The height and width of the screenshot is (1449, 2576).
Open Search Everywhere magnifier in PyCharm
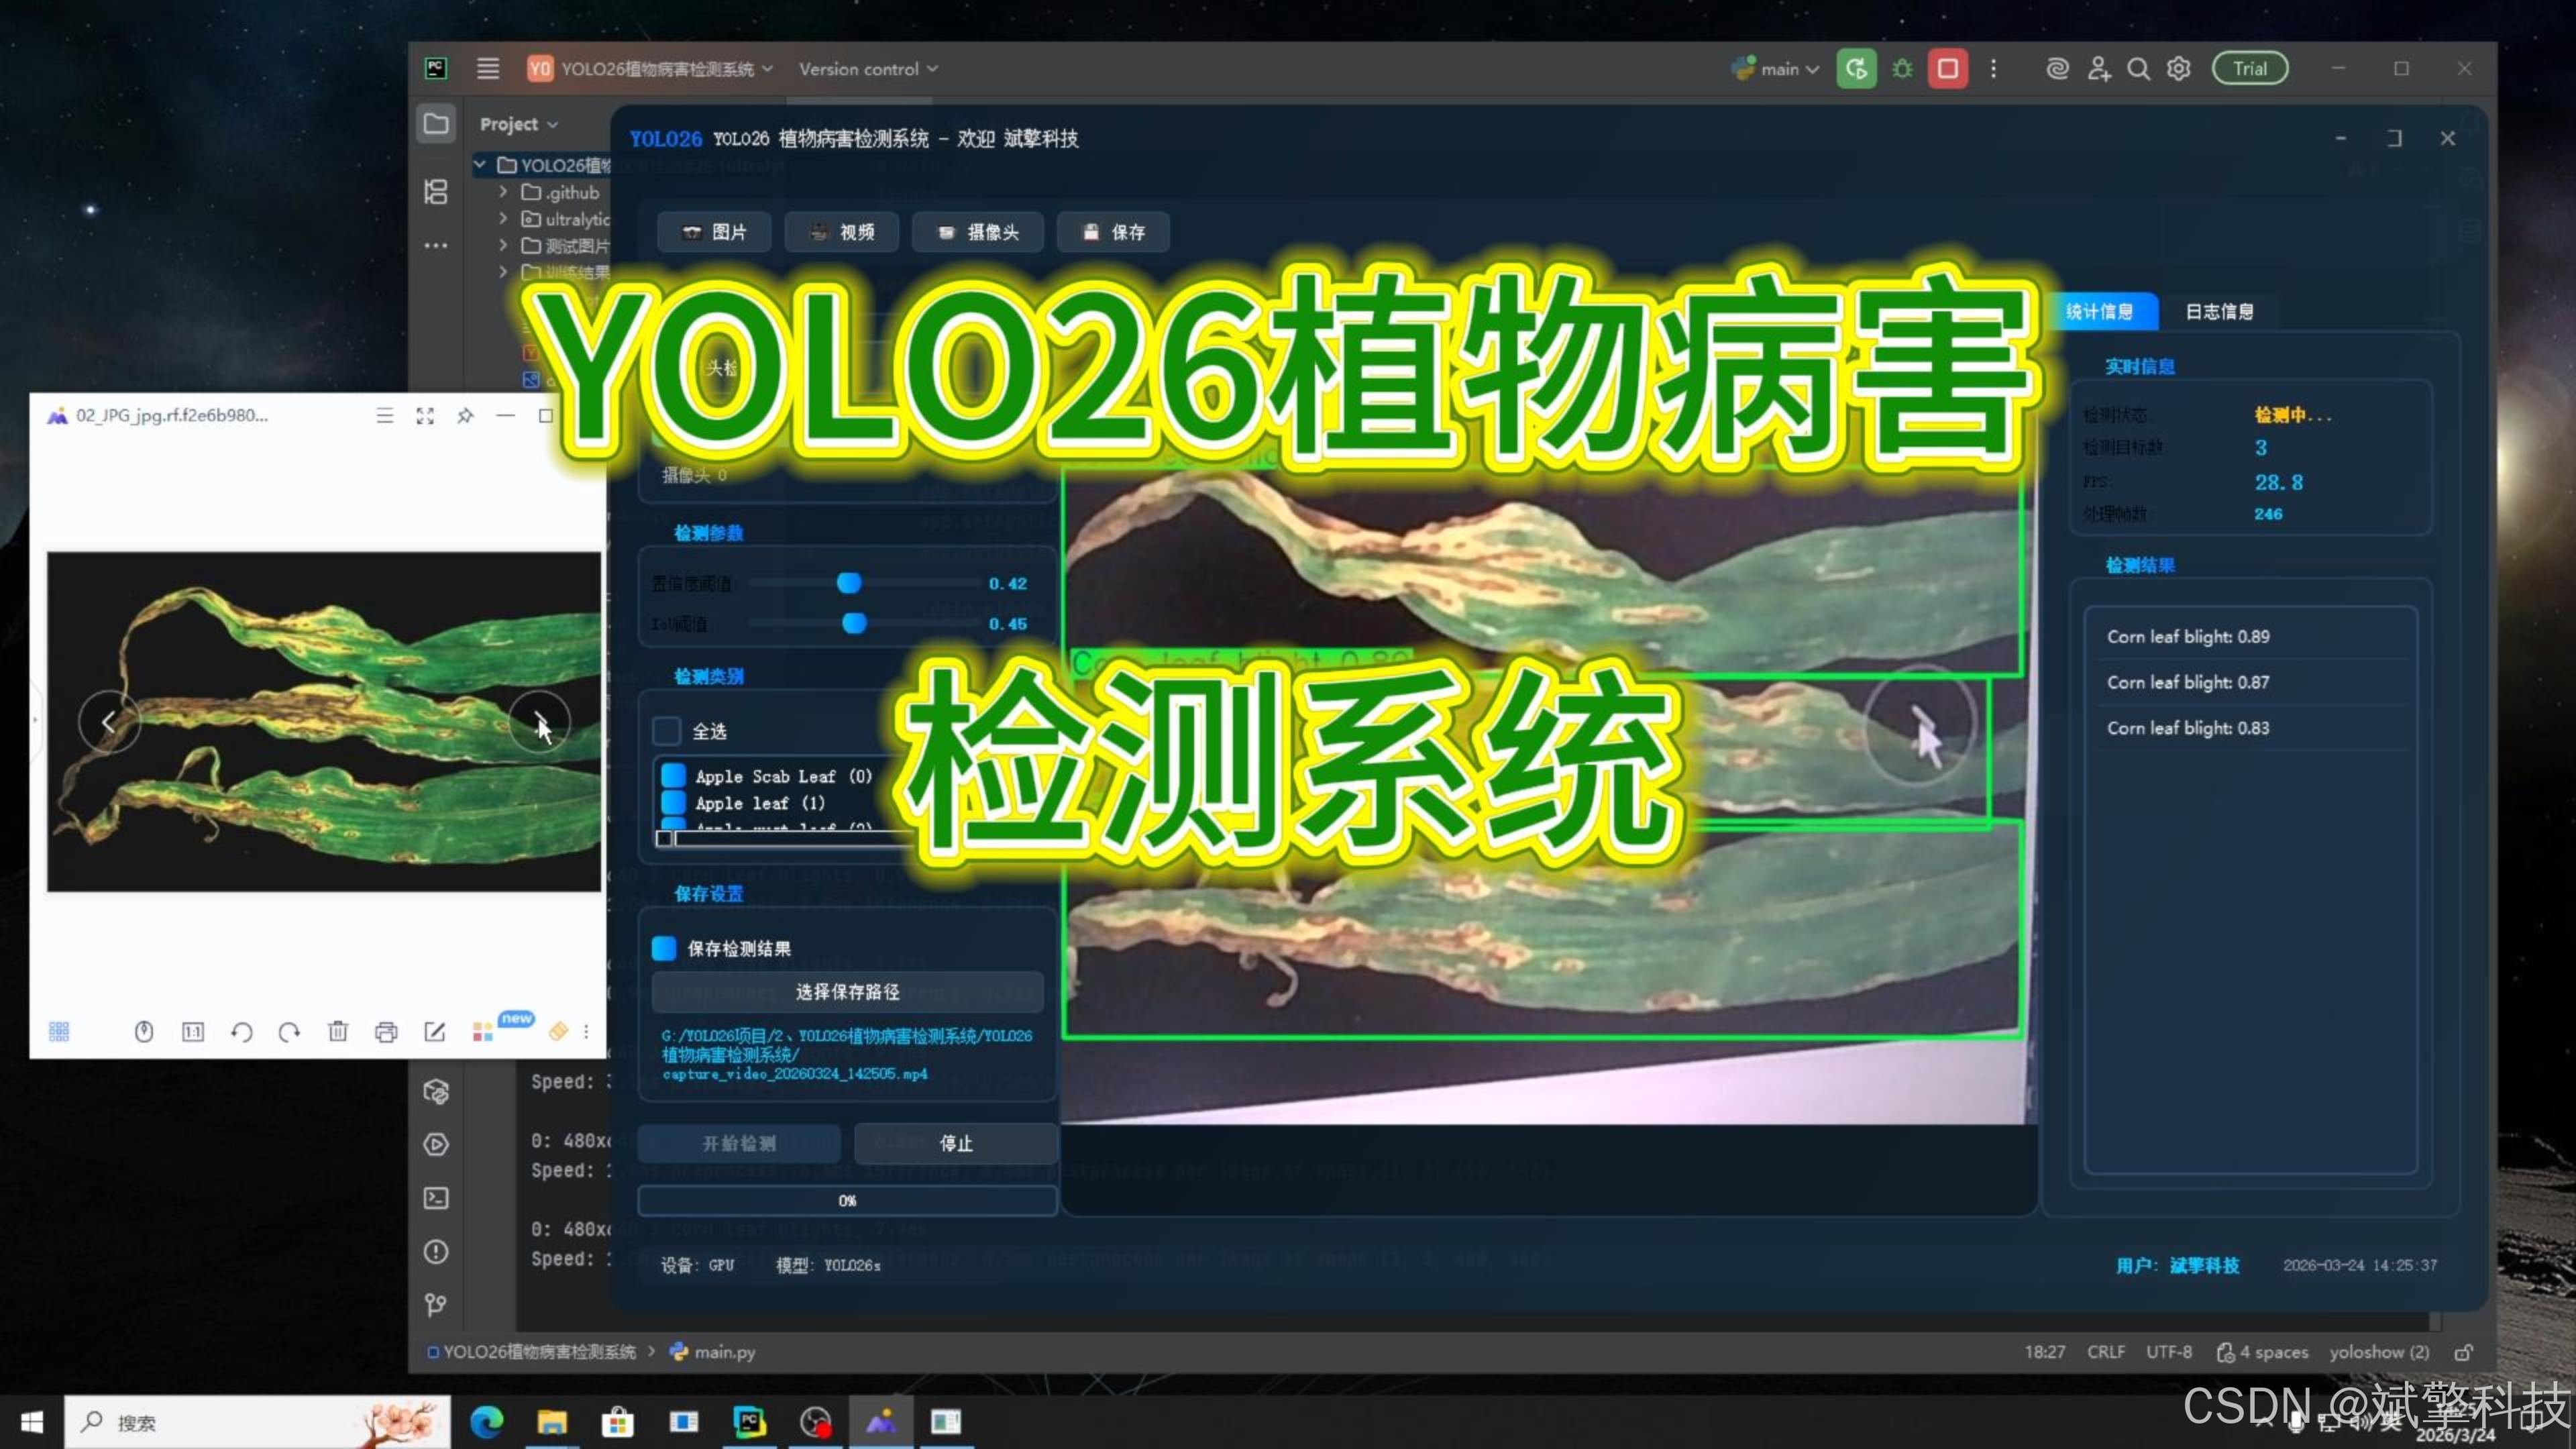coord(2138,69)
